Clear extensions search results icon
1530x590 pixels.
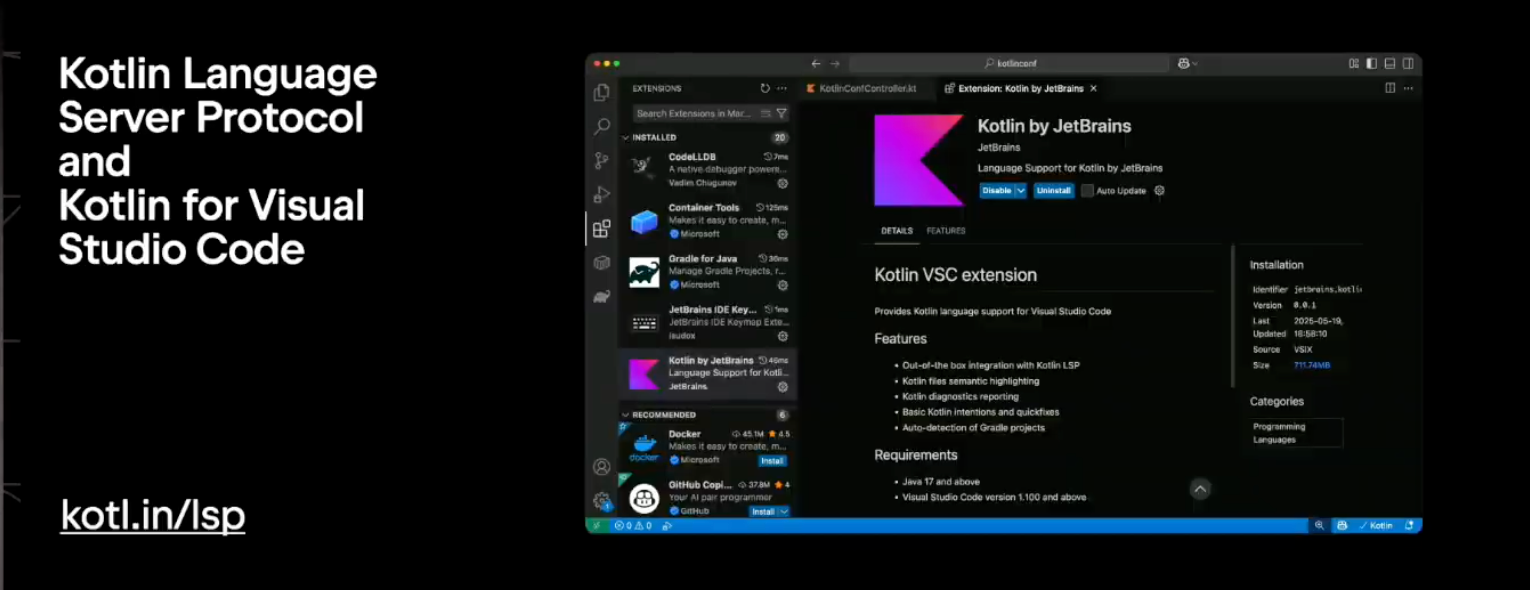click(x=766, y=114)
